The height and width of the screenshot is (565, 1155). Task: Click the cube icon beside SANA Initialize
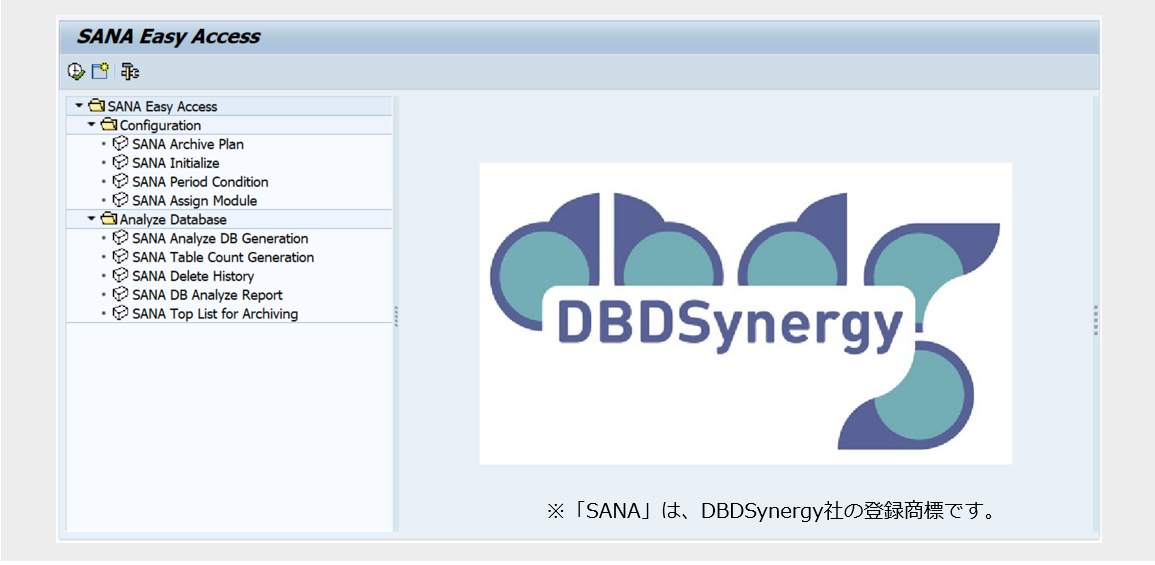pyautogui.click(x=120, y=163)
